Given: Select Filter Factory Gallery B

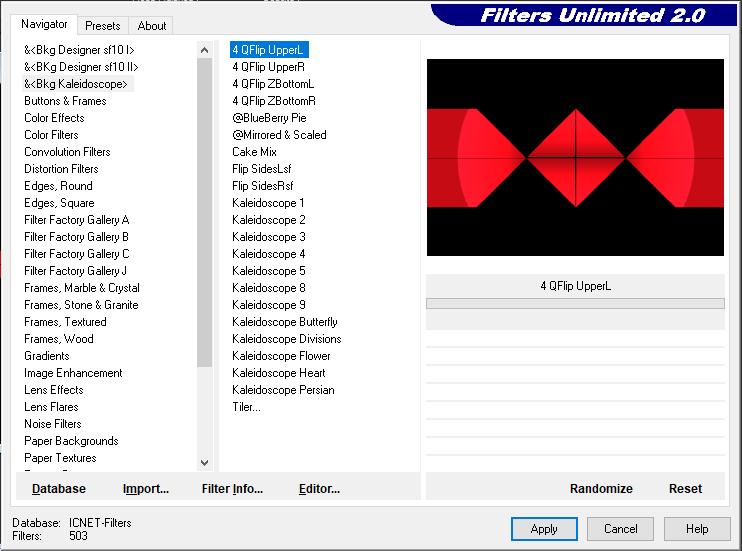Looking at the screenshot, I should point(76,237).
